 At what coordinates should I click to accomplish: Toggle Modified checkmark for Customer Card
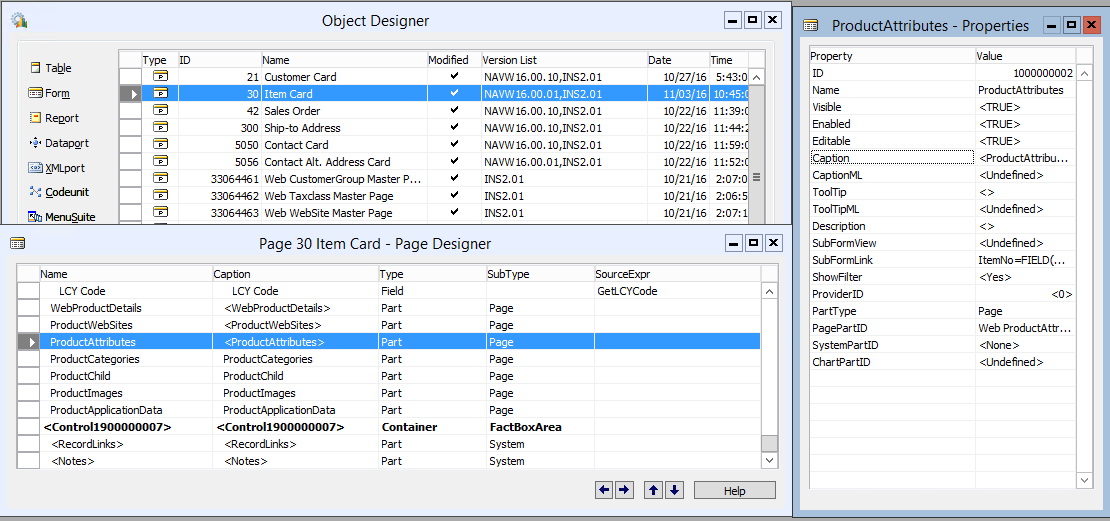[454, 77]
